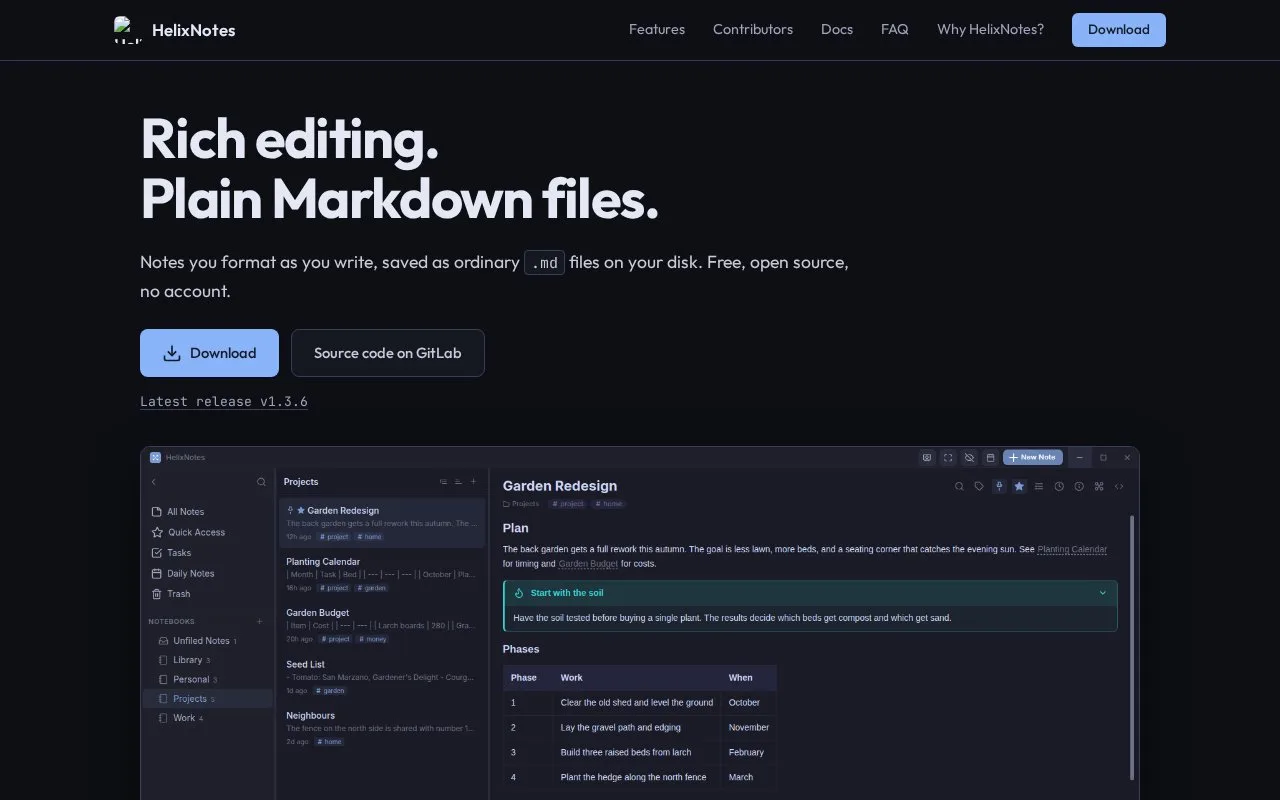Select the Projects notebook

pyautogui.click(x=208, y=699)
